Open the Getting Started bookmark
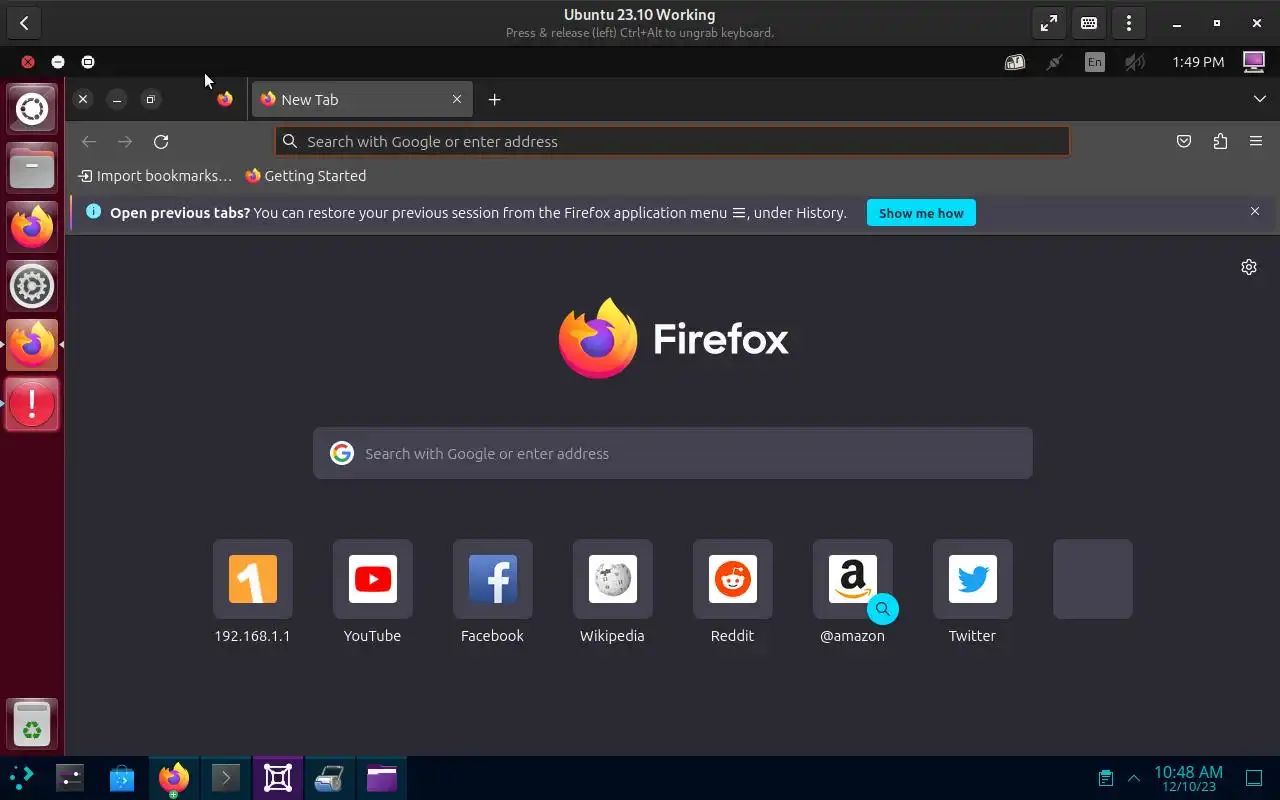The image size is (1280, 800). [x=306, y=176]
